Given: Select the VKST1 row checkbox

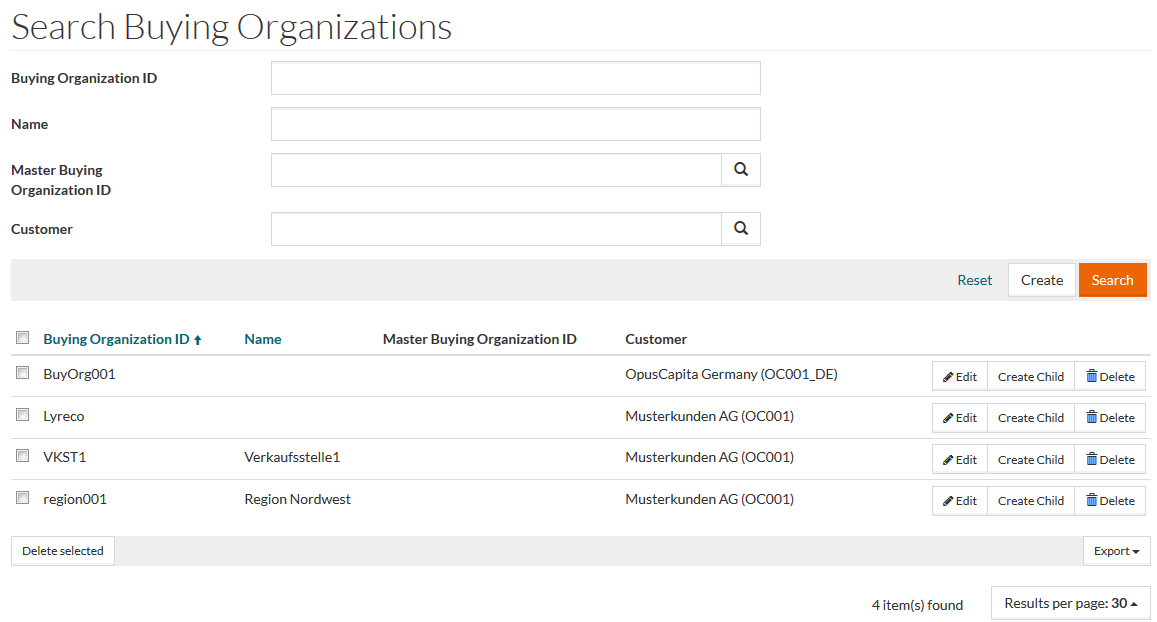Looking at the screenshot, I should pyautogui.click(x=23, y=456).
